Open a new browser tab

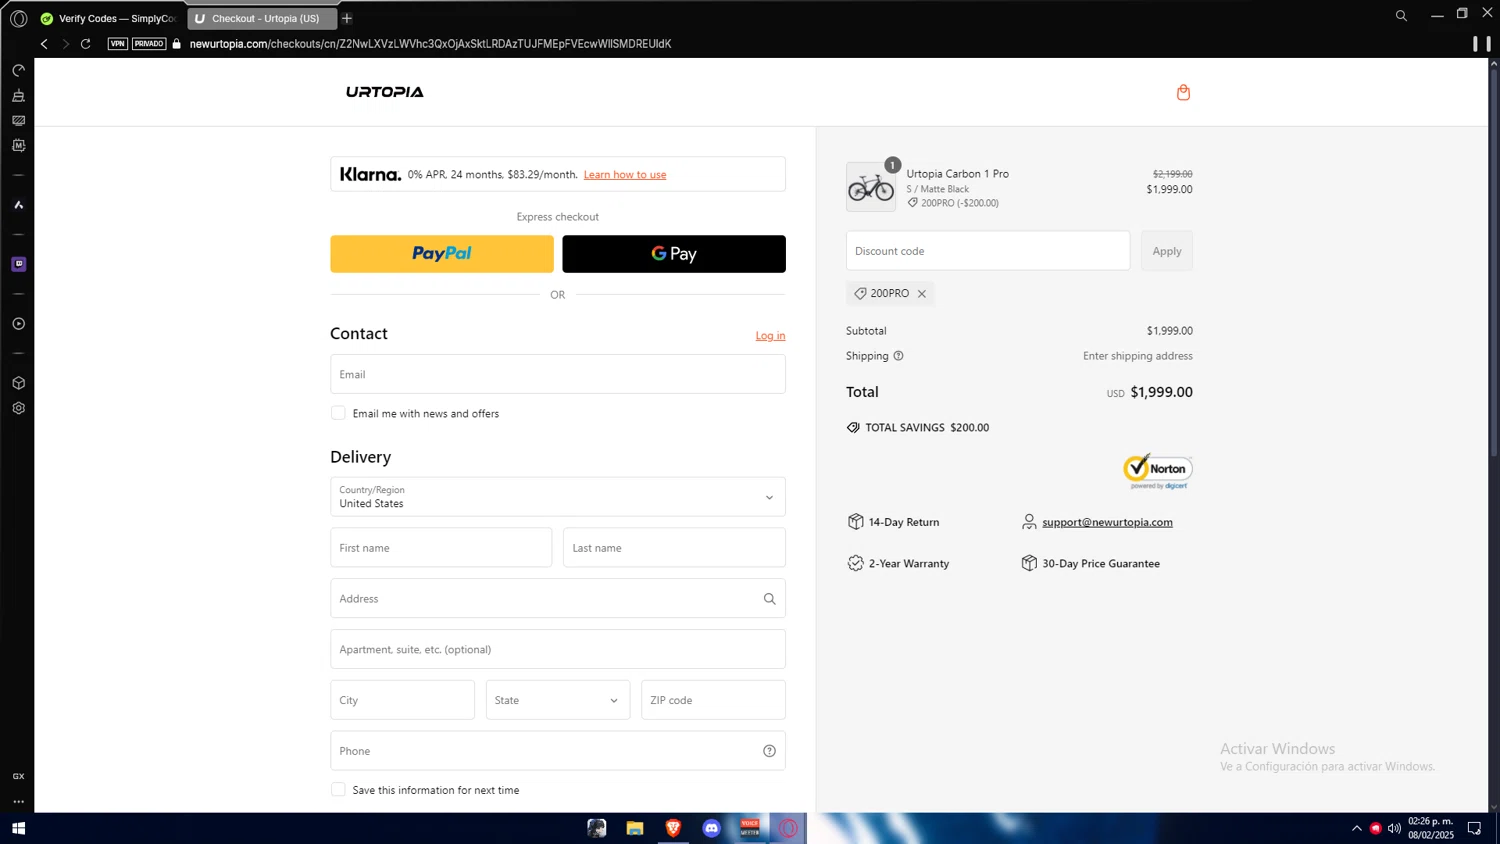click(347, 18)
